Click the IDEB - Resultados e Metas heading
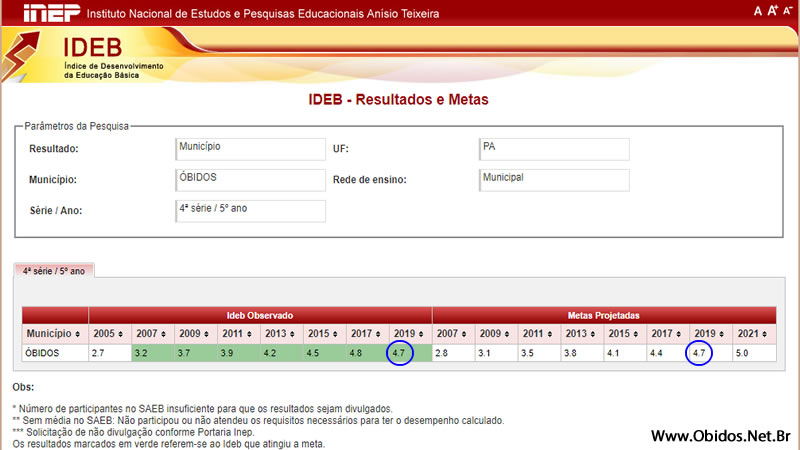 (x=398, y=99)
